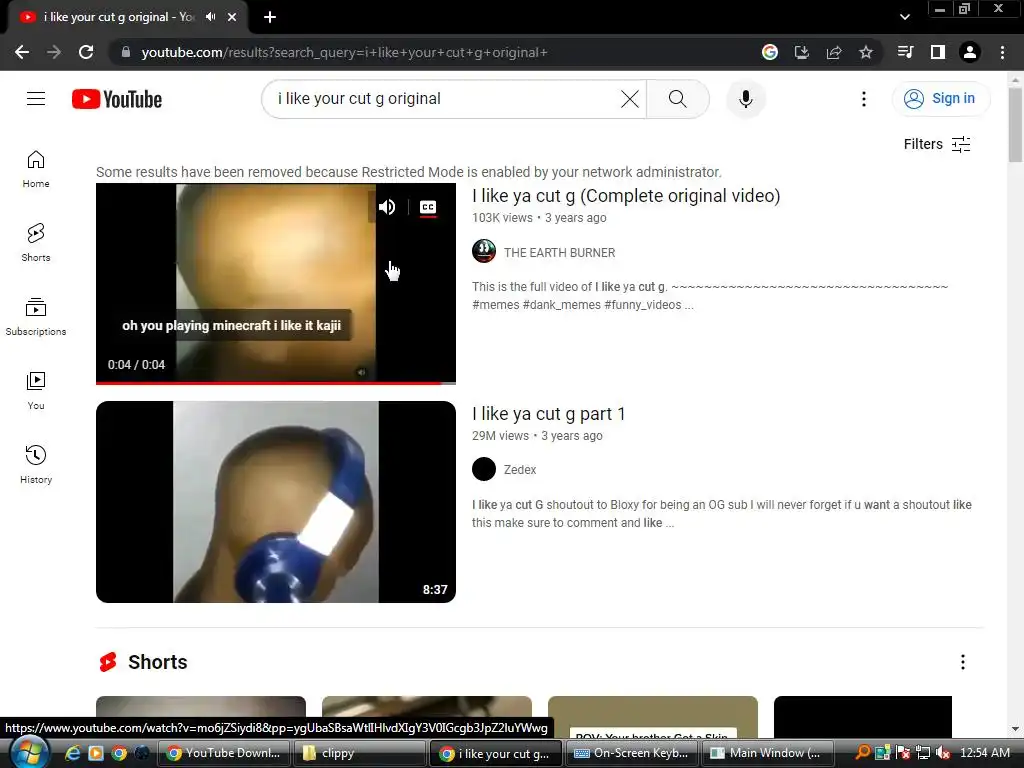This screenshot has height=768, width=1024.
Task: Open Home in the sidebar
Action: [x=36, y=168]
